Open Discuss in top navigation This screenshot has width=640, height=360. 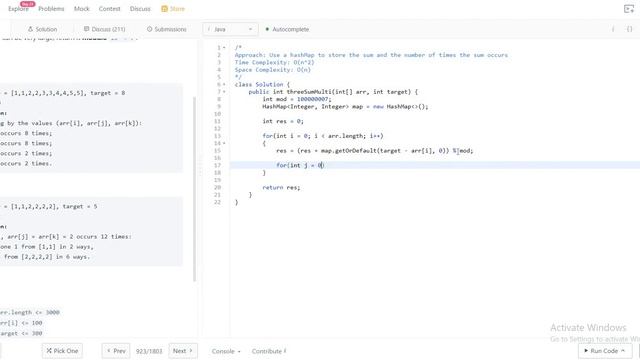point(140,9)
